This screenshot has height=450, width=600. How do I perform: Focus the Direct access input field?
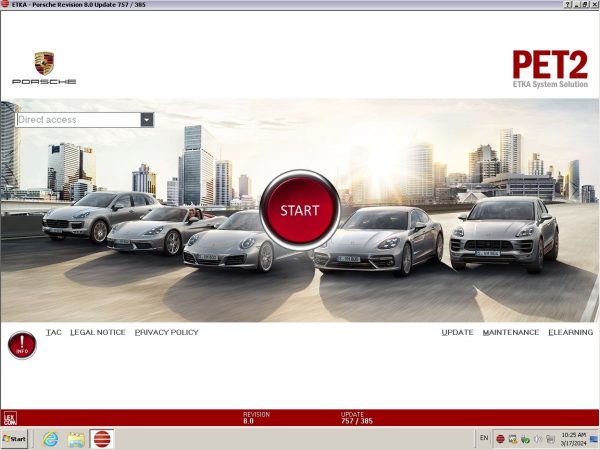[x=78, y=120]
